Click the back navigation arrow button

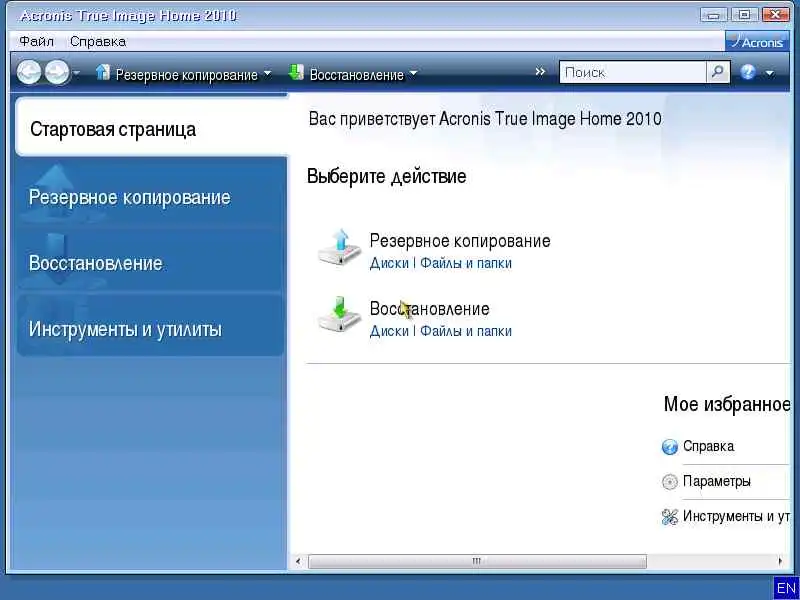29,73
